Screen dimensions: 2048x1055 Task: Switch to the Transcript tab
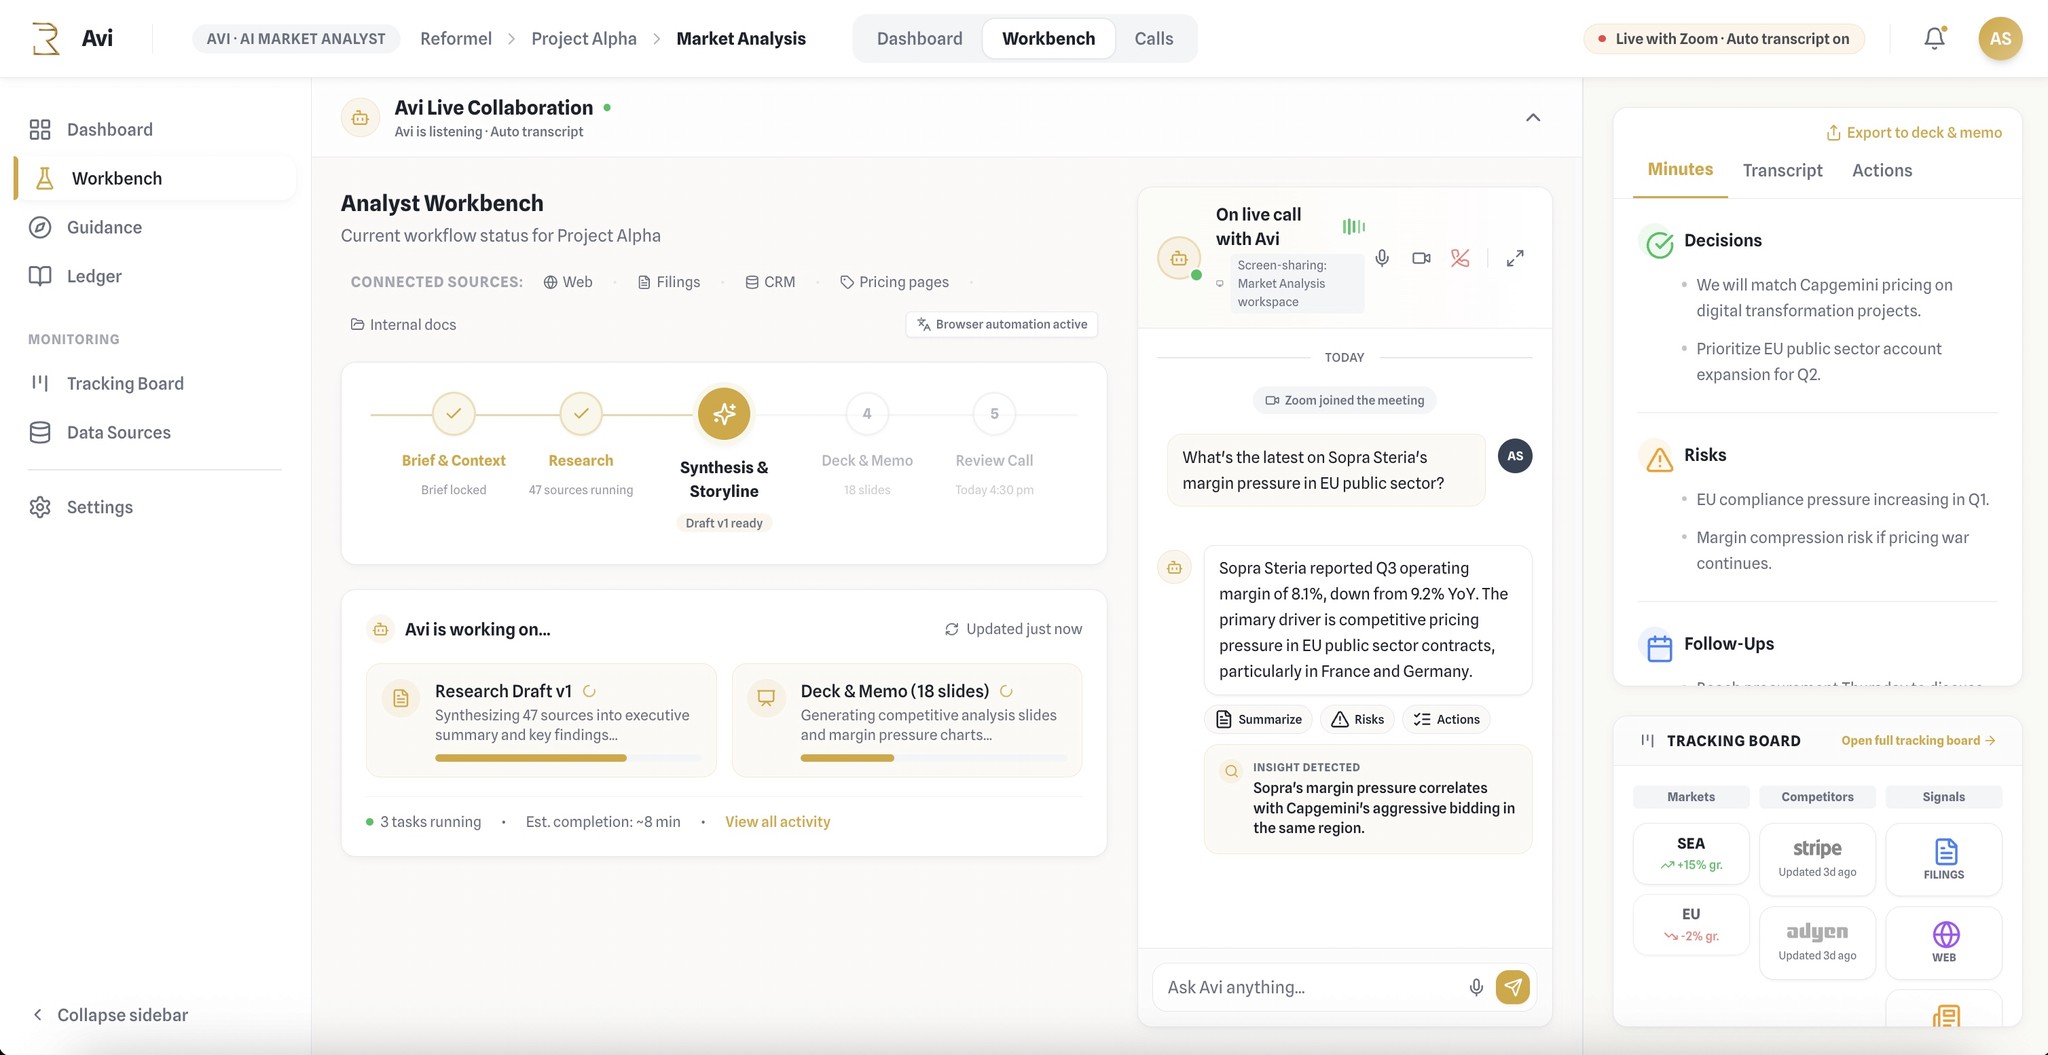1782,170
